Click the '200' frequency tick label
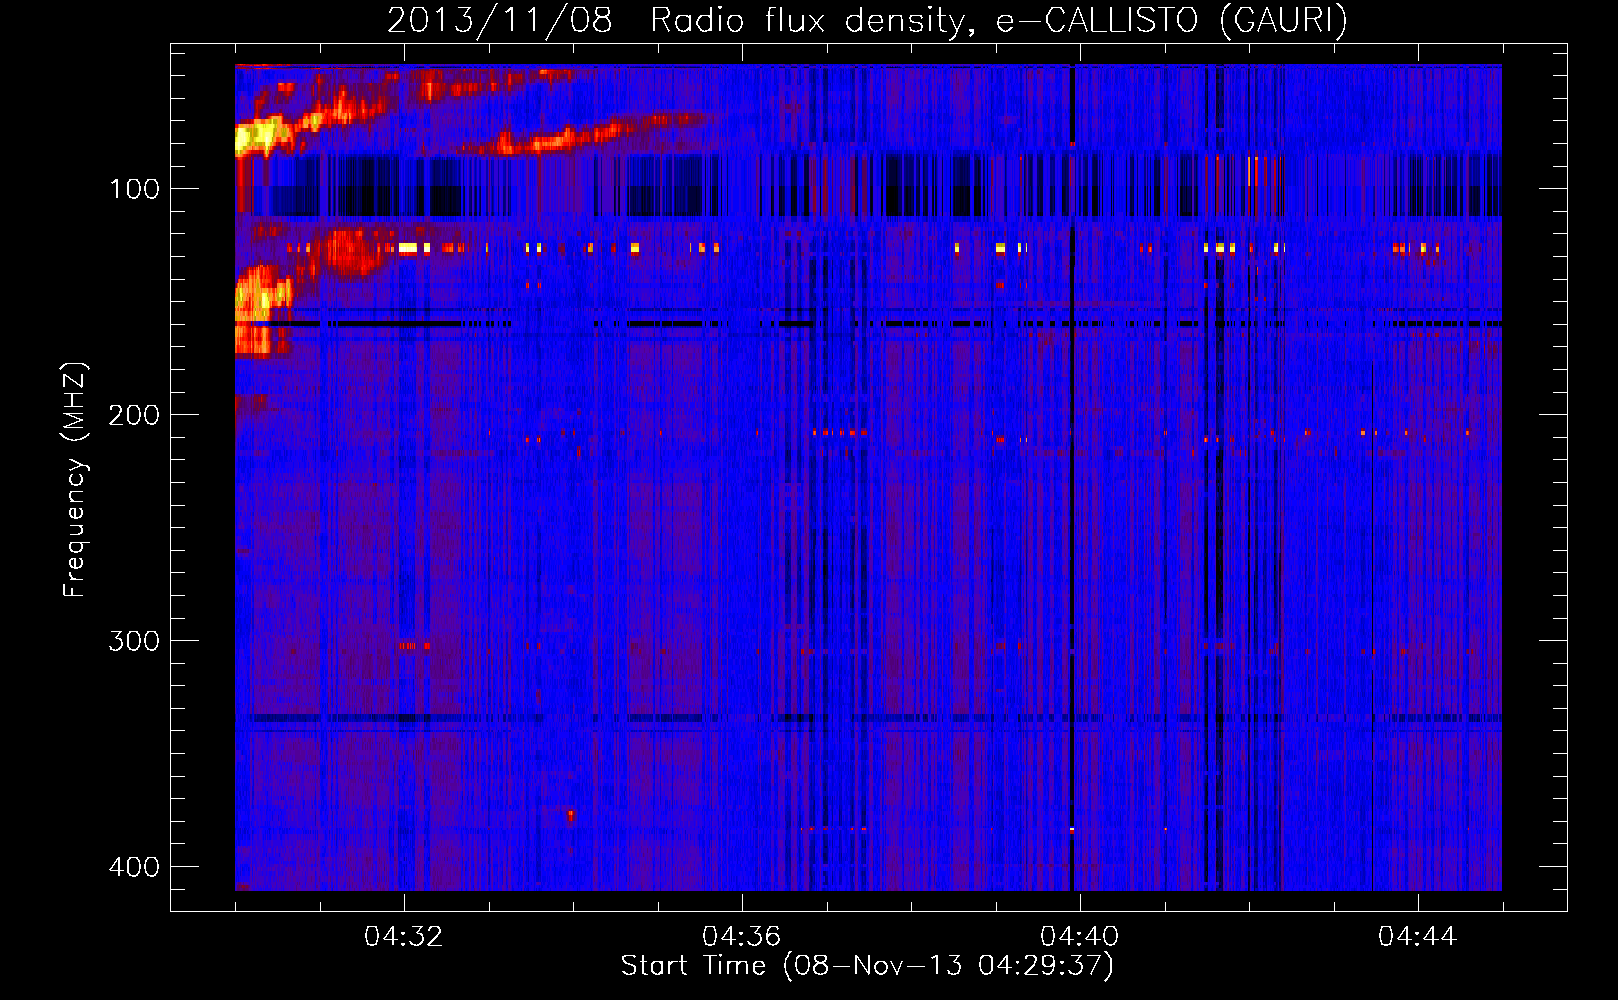Screen dimensions: 1618x1000 pyautogui.click(x=134, y=415)
